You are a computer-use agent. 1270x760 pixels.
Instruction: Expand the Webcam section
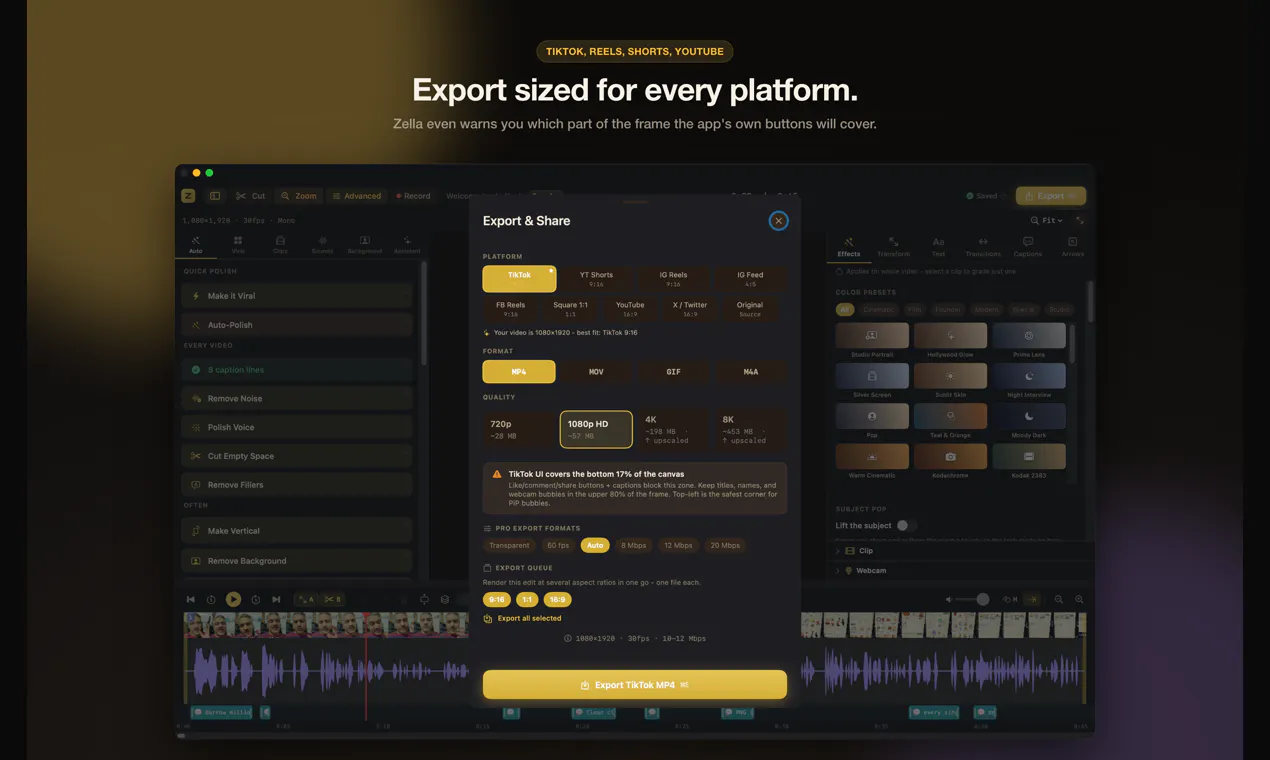[x=960, y=570]
